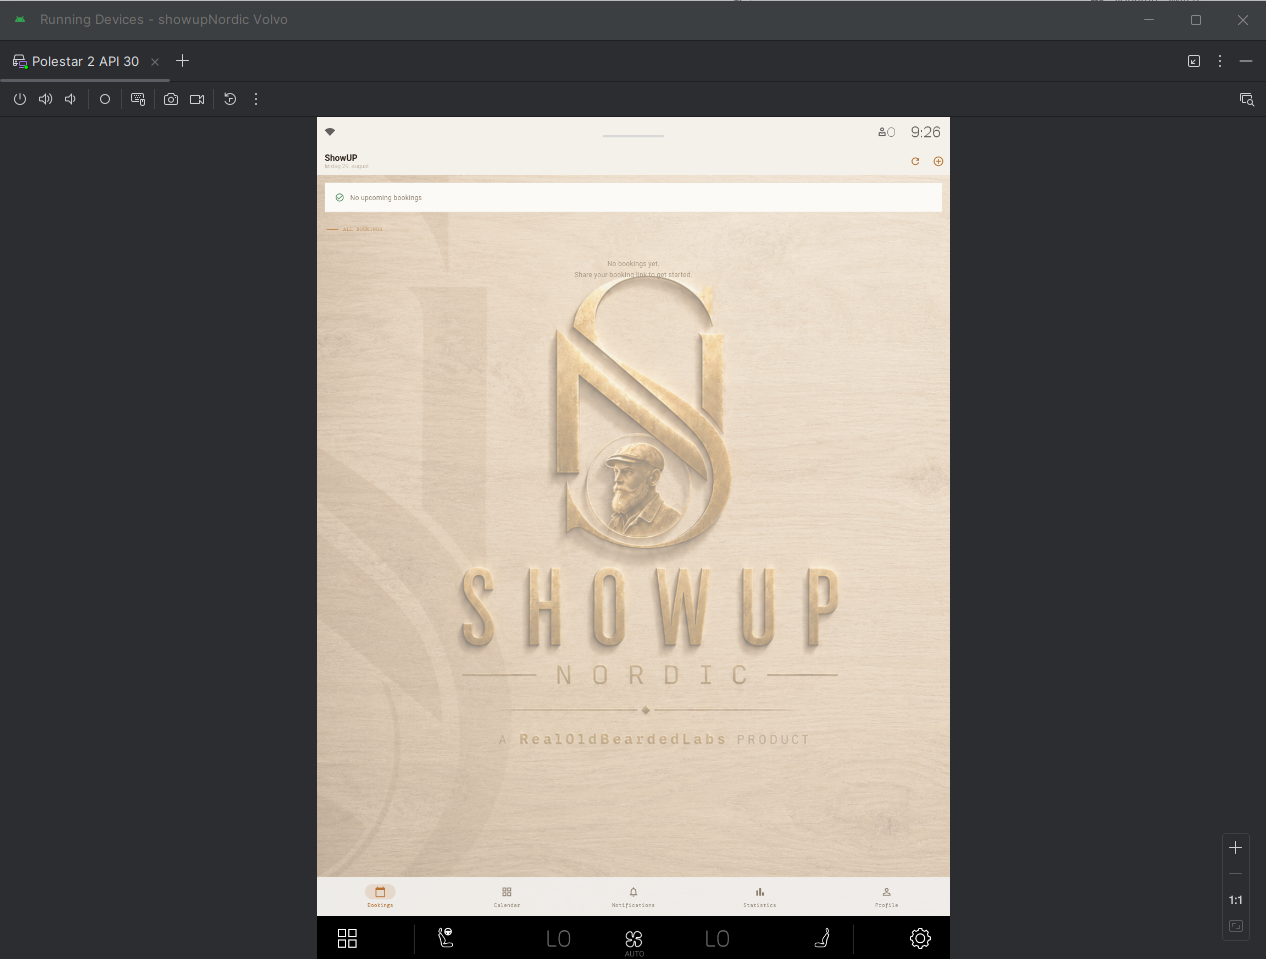Open car settings gear icon
Screen dimensions: 1266x959
click(920, 938)
